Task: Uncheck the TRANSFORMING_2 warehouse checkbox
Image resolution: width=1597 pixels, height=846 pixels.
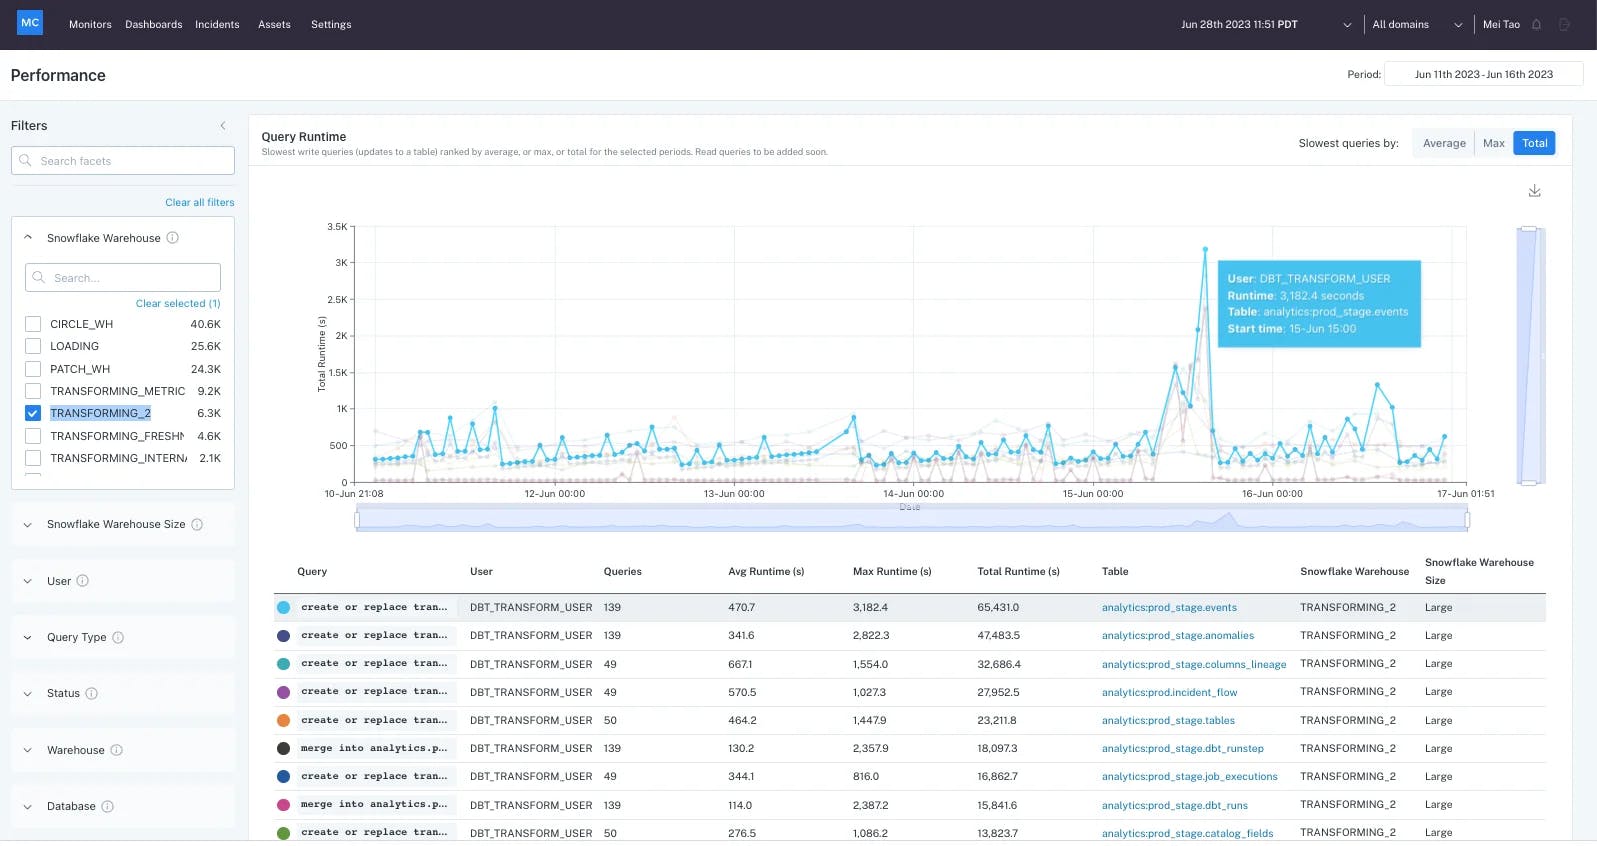Action: [33, 414]
